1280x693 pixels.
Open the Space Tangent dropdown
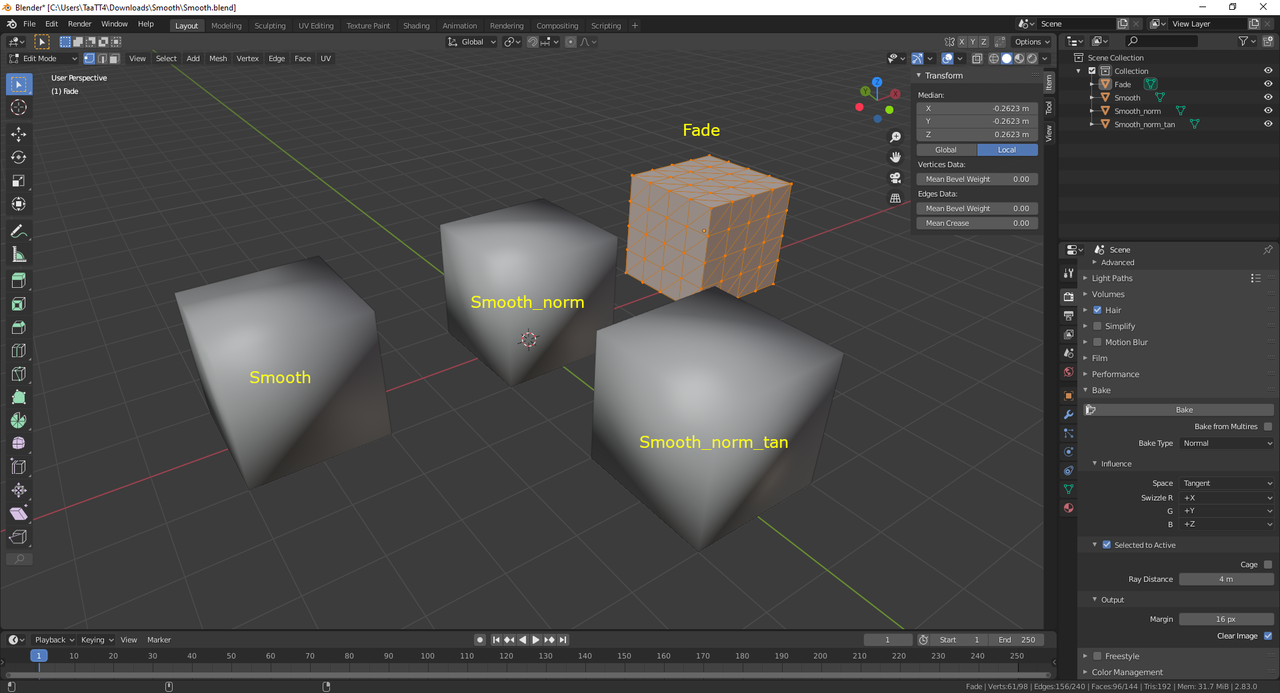pyautogui.click(x=1227, y=483)
